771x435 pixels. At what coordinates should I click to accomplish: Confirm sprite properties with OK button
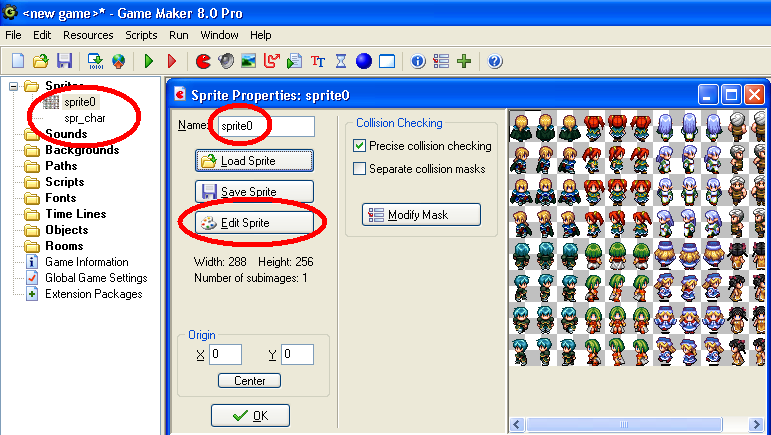click(250, 416)
